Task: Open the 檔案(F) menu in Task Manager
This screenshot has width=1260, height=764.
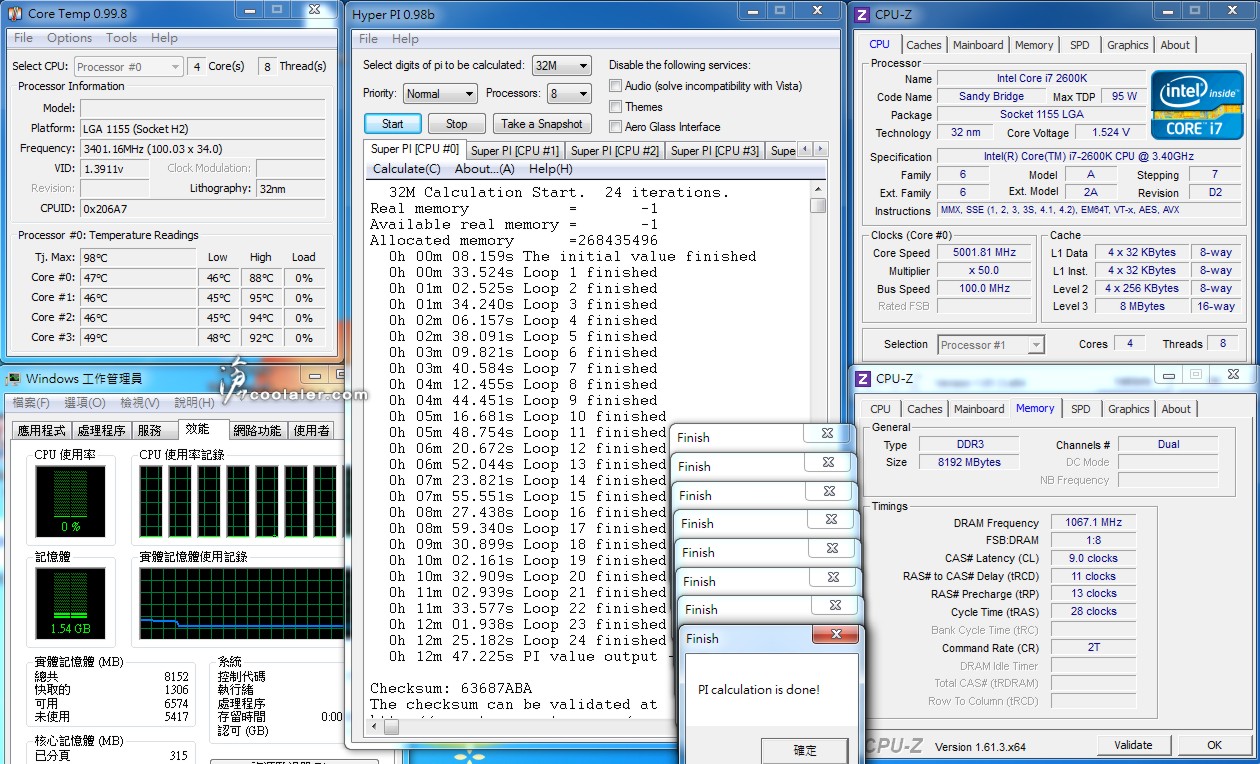Action: [x=30, y=402]
